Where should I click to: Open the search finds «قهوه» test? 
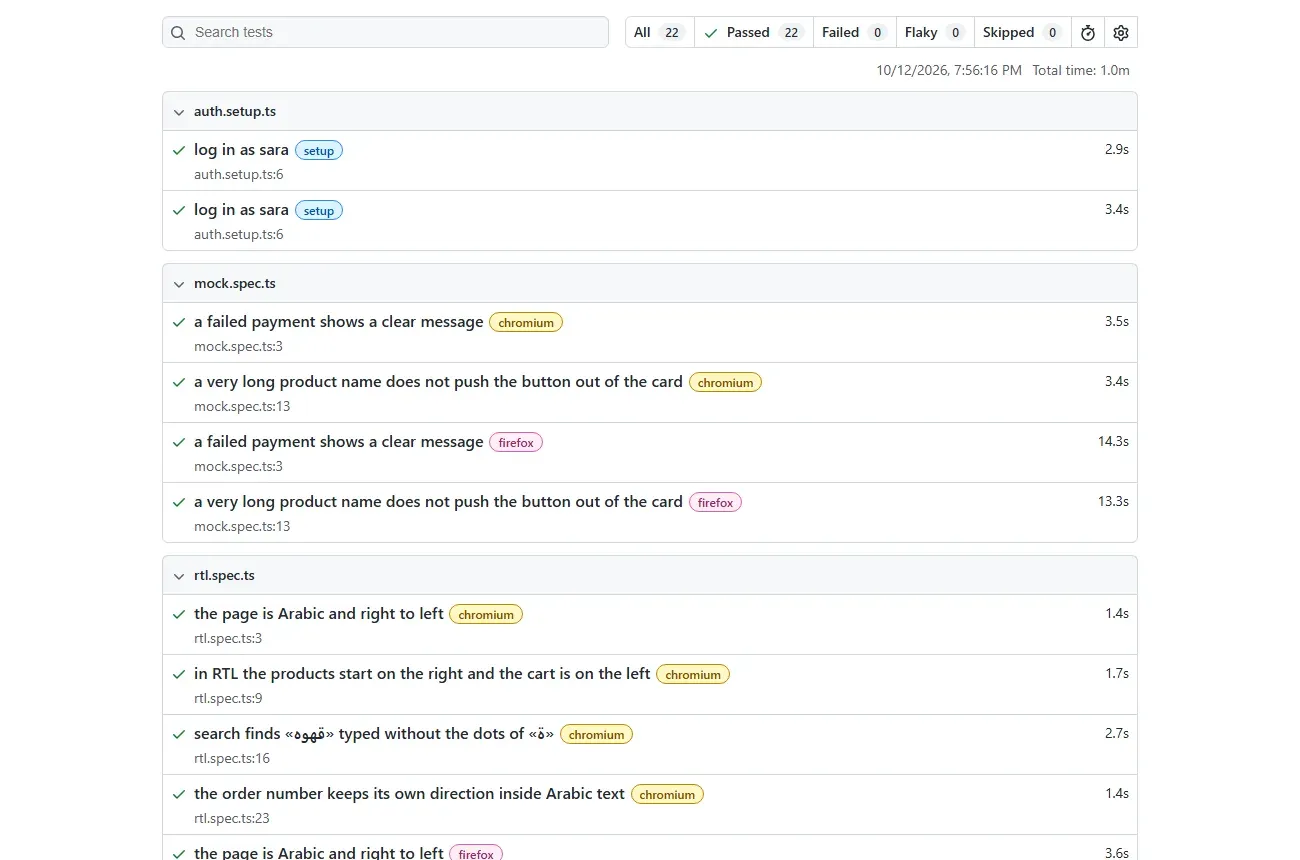(374, 734)
